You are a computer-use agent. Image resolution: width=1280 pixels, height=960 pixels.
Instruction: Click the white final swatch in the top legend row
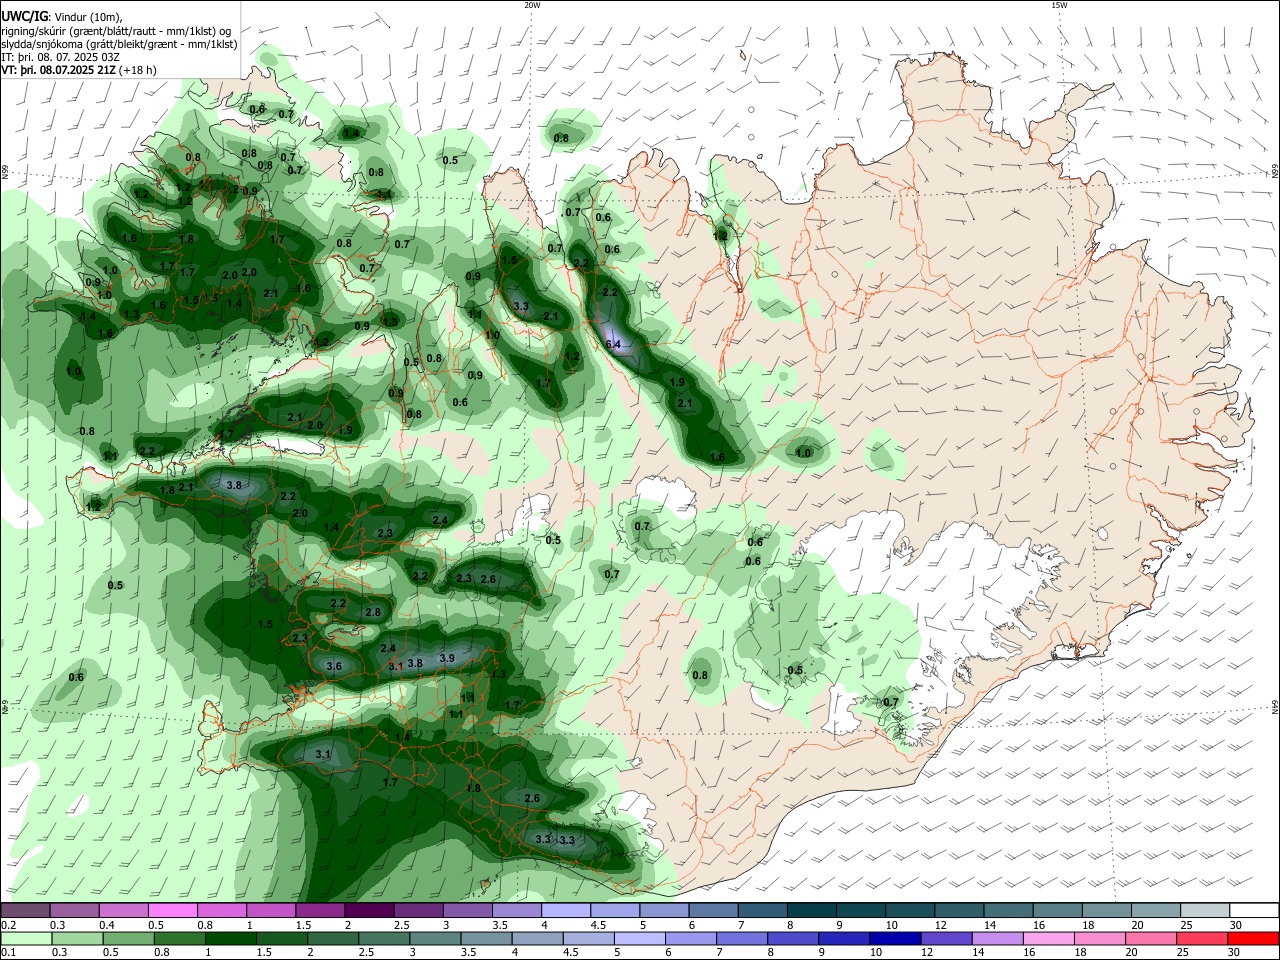click(x=1254, y=910)
